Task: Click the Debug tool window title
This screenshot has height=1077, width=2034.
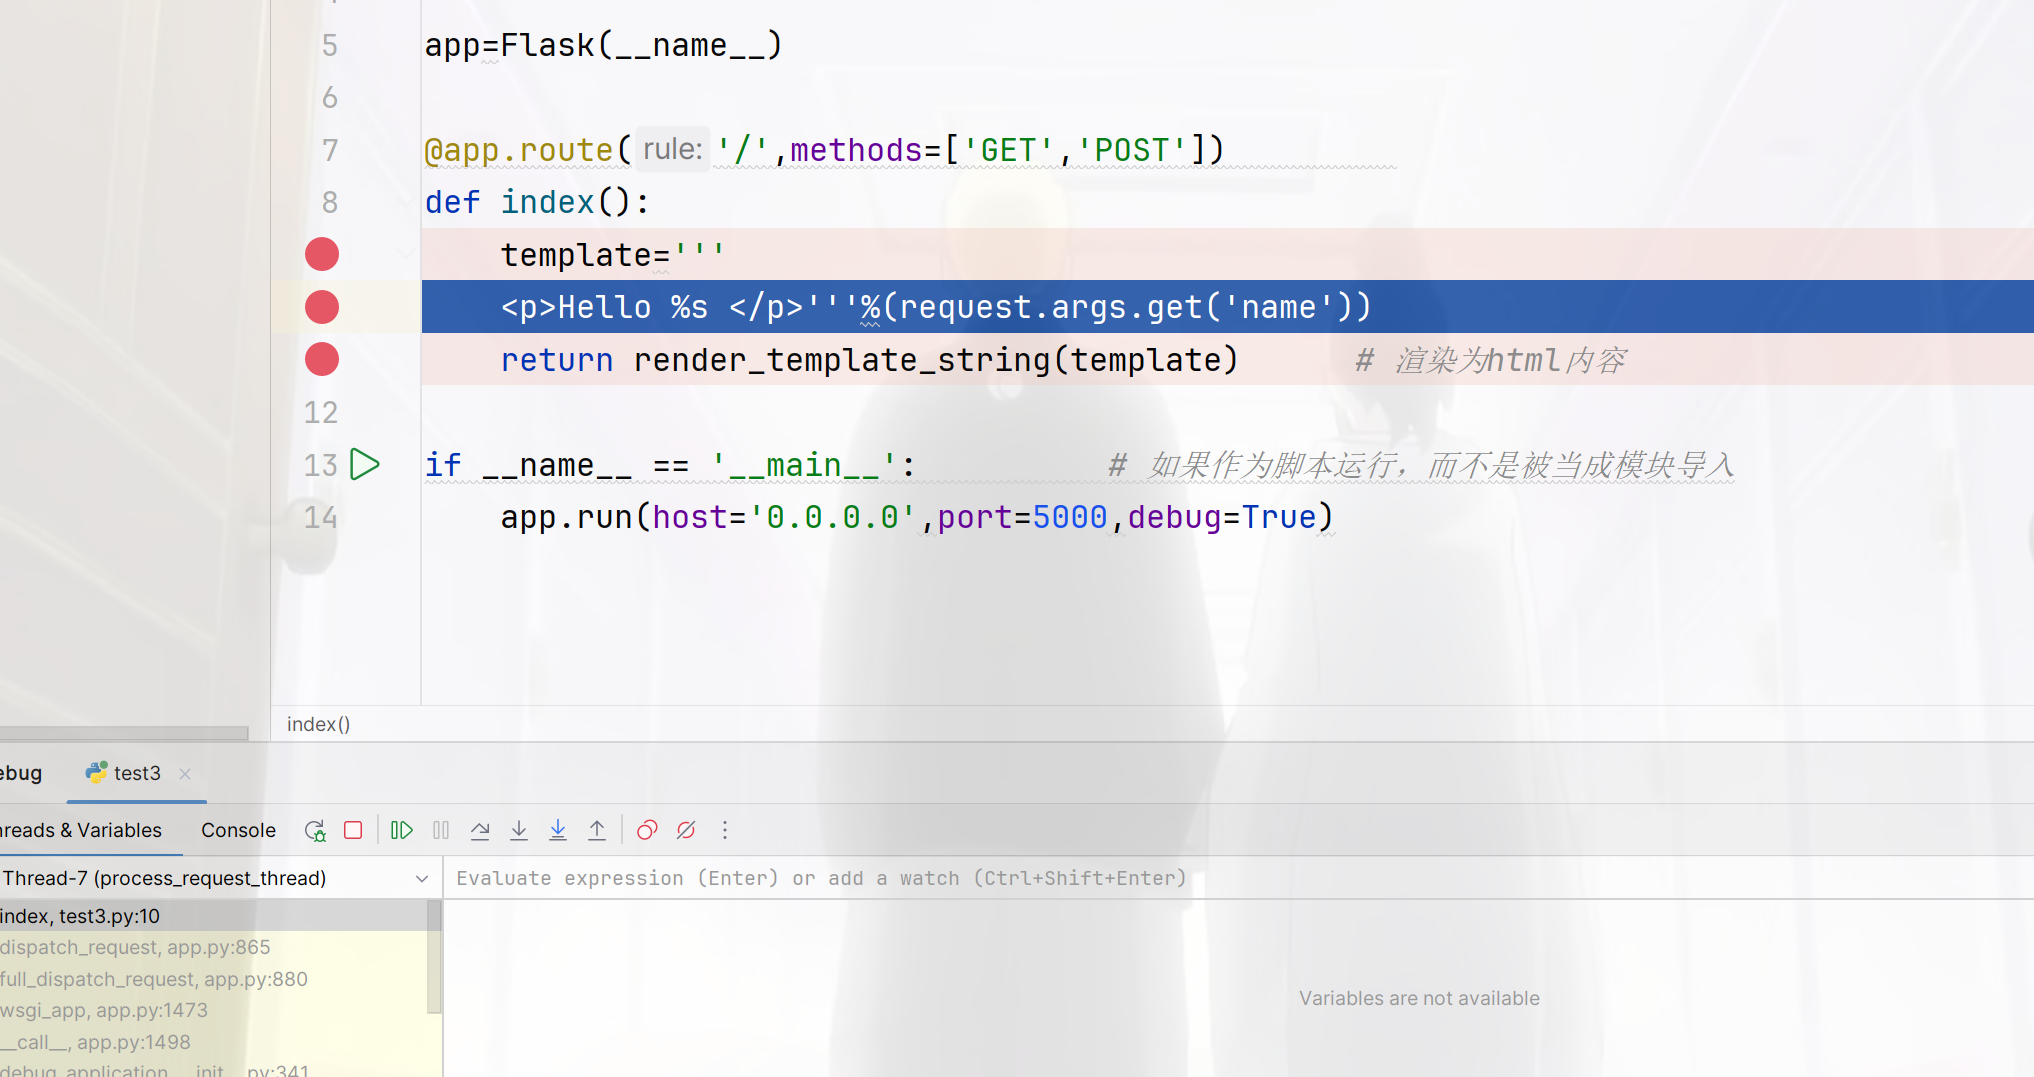Action: click(21, 773)
